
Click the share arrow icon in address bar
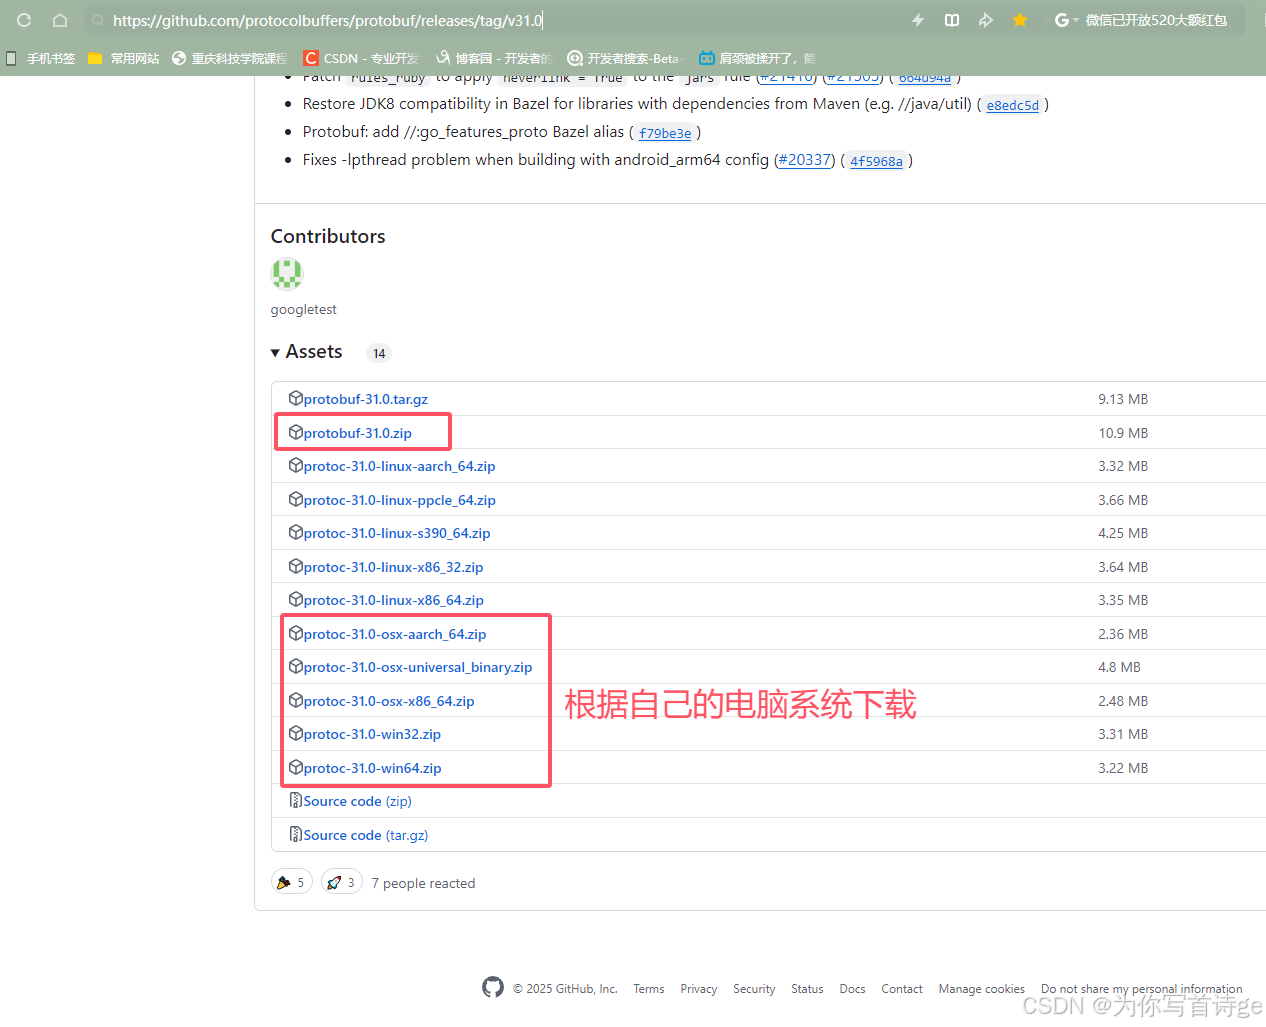click(986, 20)
